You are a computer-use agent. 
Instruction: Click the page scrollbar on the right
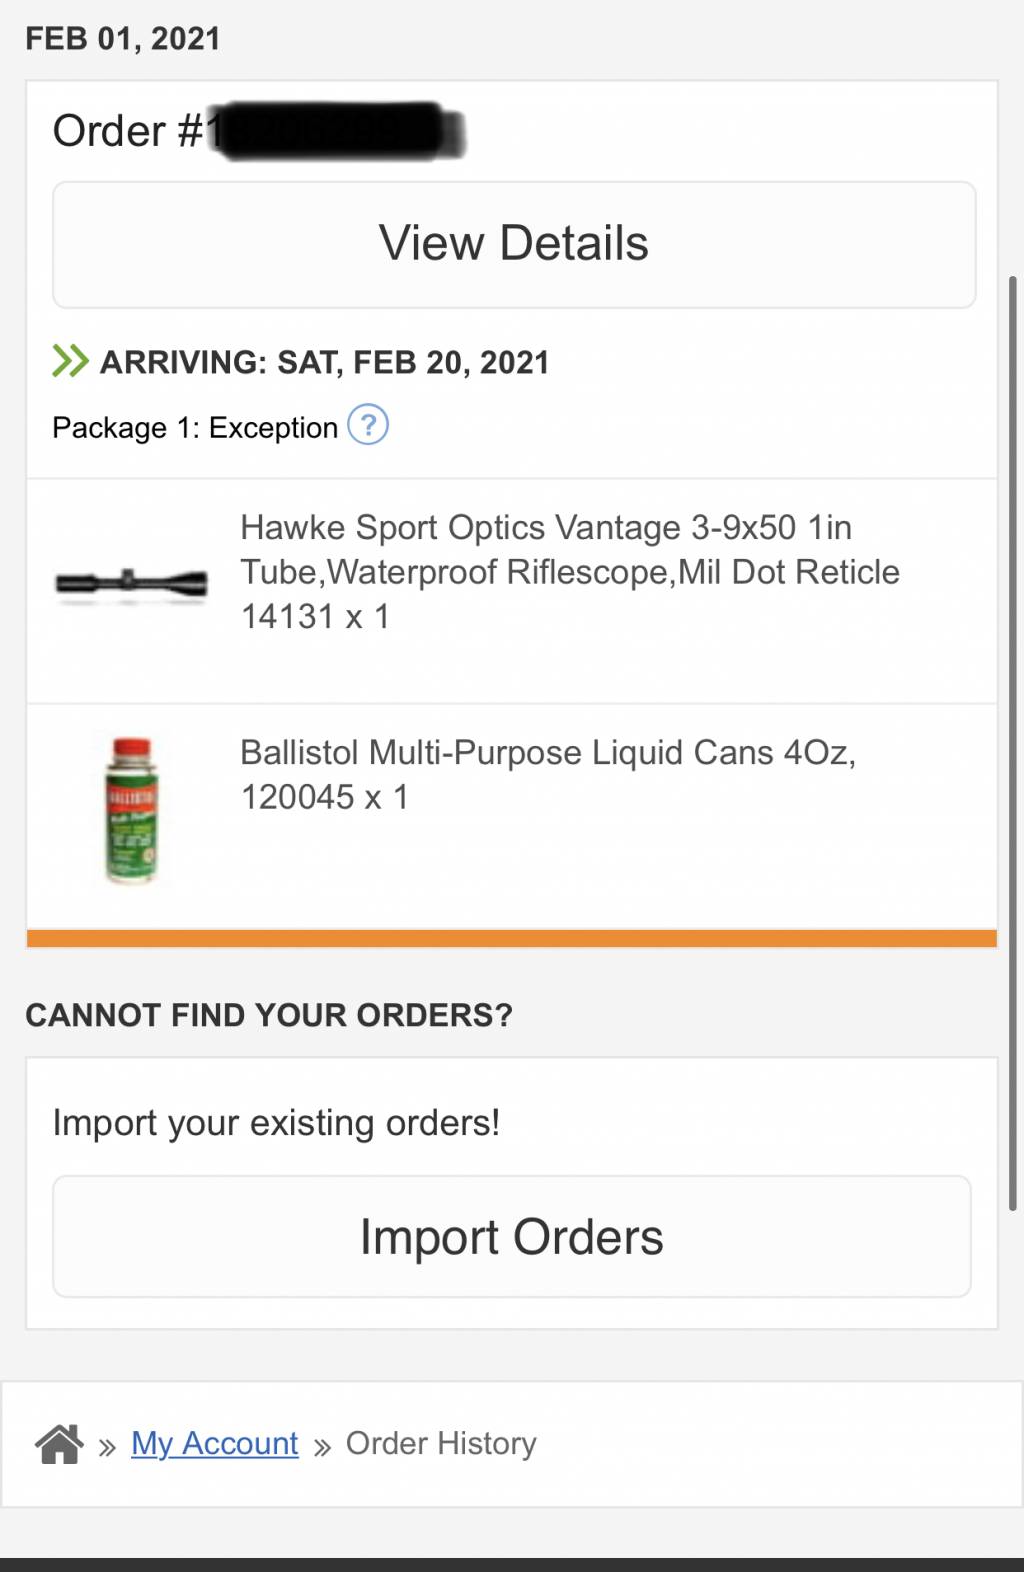(x=1013, y=743)
